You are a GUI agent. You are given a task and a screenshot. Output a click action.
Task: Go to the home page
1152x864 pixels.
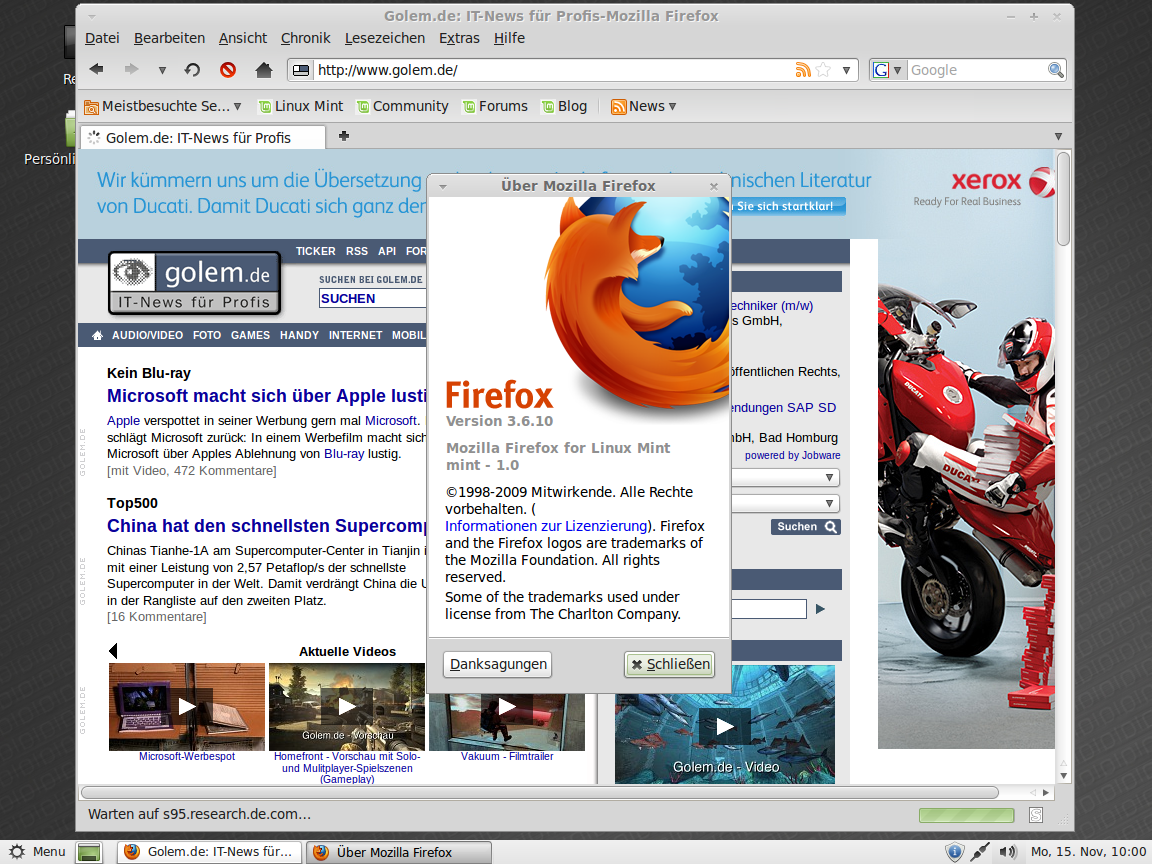point(262,70)
